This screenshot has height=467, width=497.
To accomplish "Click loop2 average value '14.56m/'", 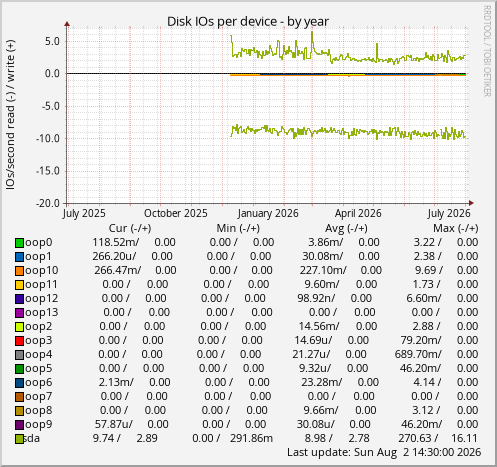I will click(319, 326).
